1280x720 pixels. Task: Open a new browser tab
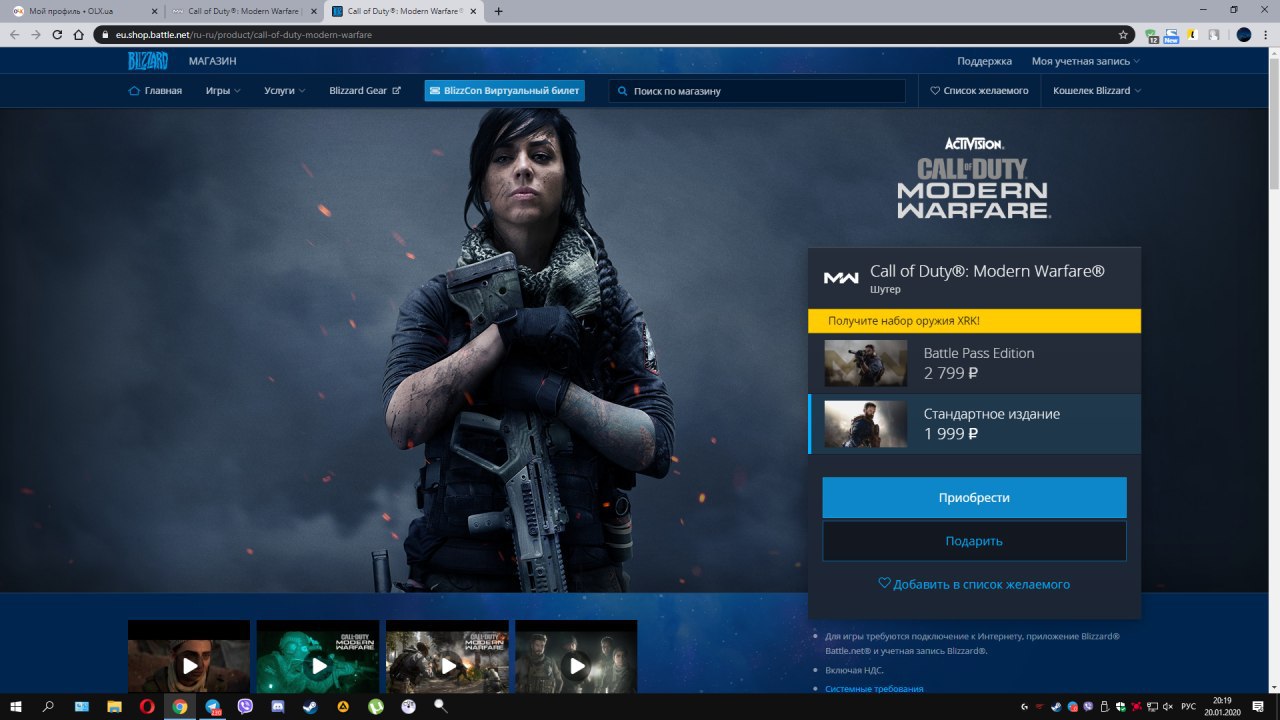pyautogui.click(x=498, y=11)
